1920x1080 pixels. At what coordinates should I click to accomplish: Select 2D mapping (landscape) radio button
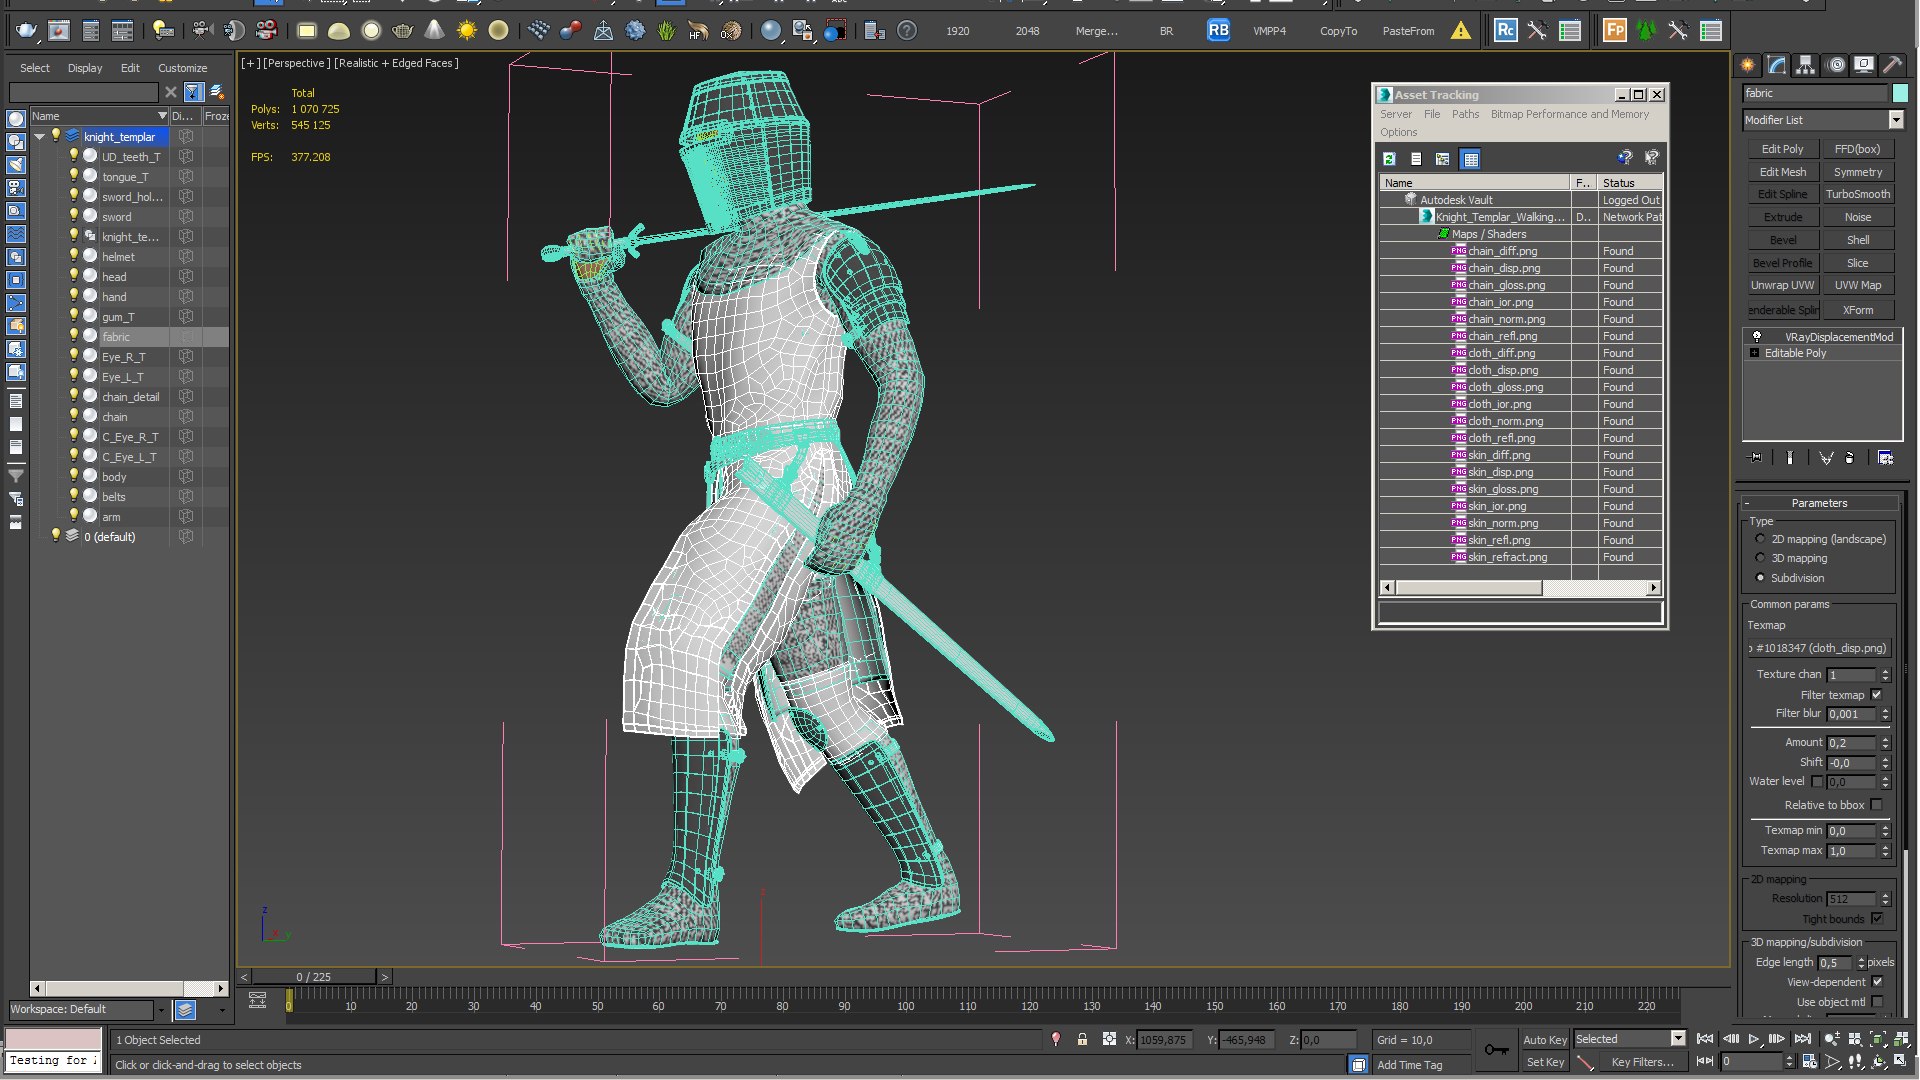[1760, 539]
